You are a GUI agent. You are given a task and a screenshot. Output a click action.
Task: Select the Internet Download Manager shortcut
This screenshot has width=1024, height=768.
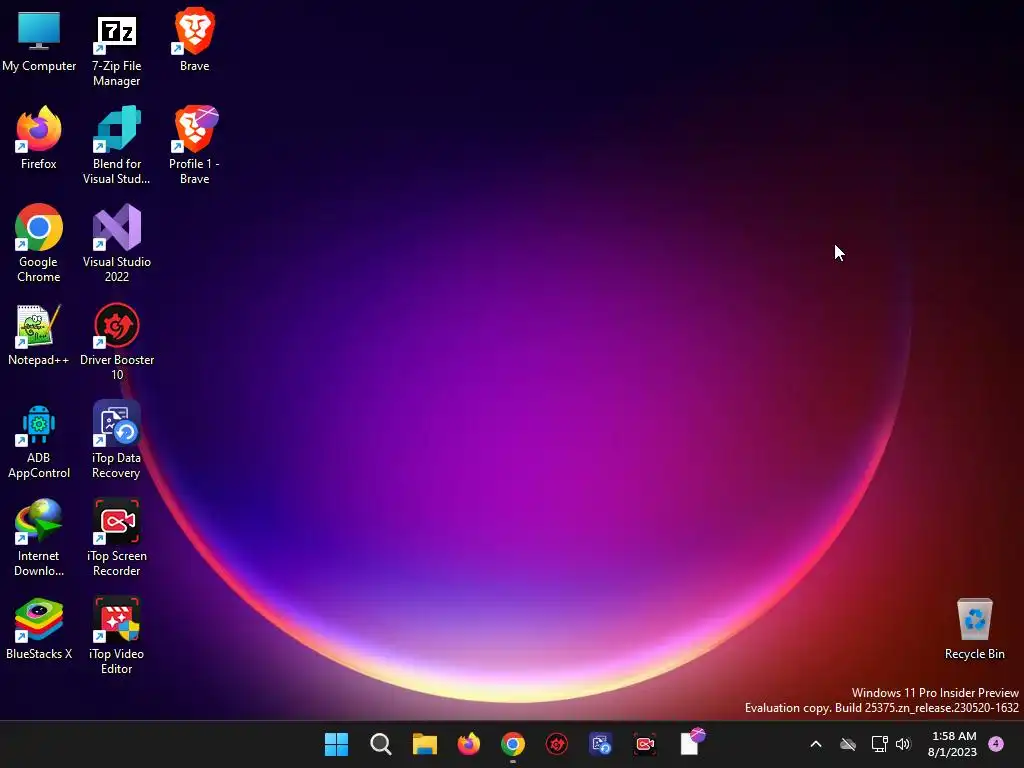point(39,538)
